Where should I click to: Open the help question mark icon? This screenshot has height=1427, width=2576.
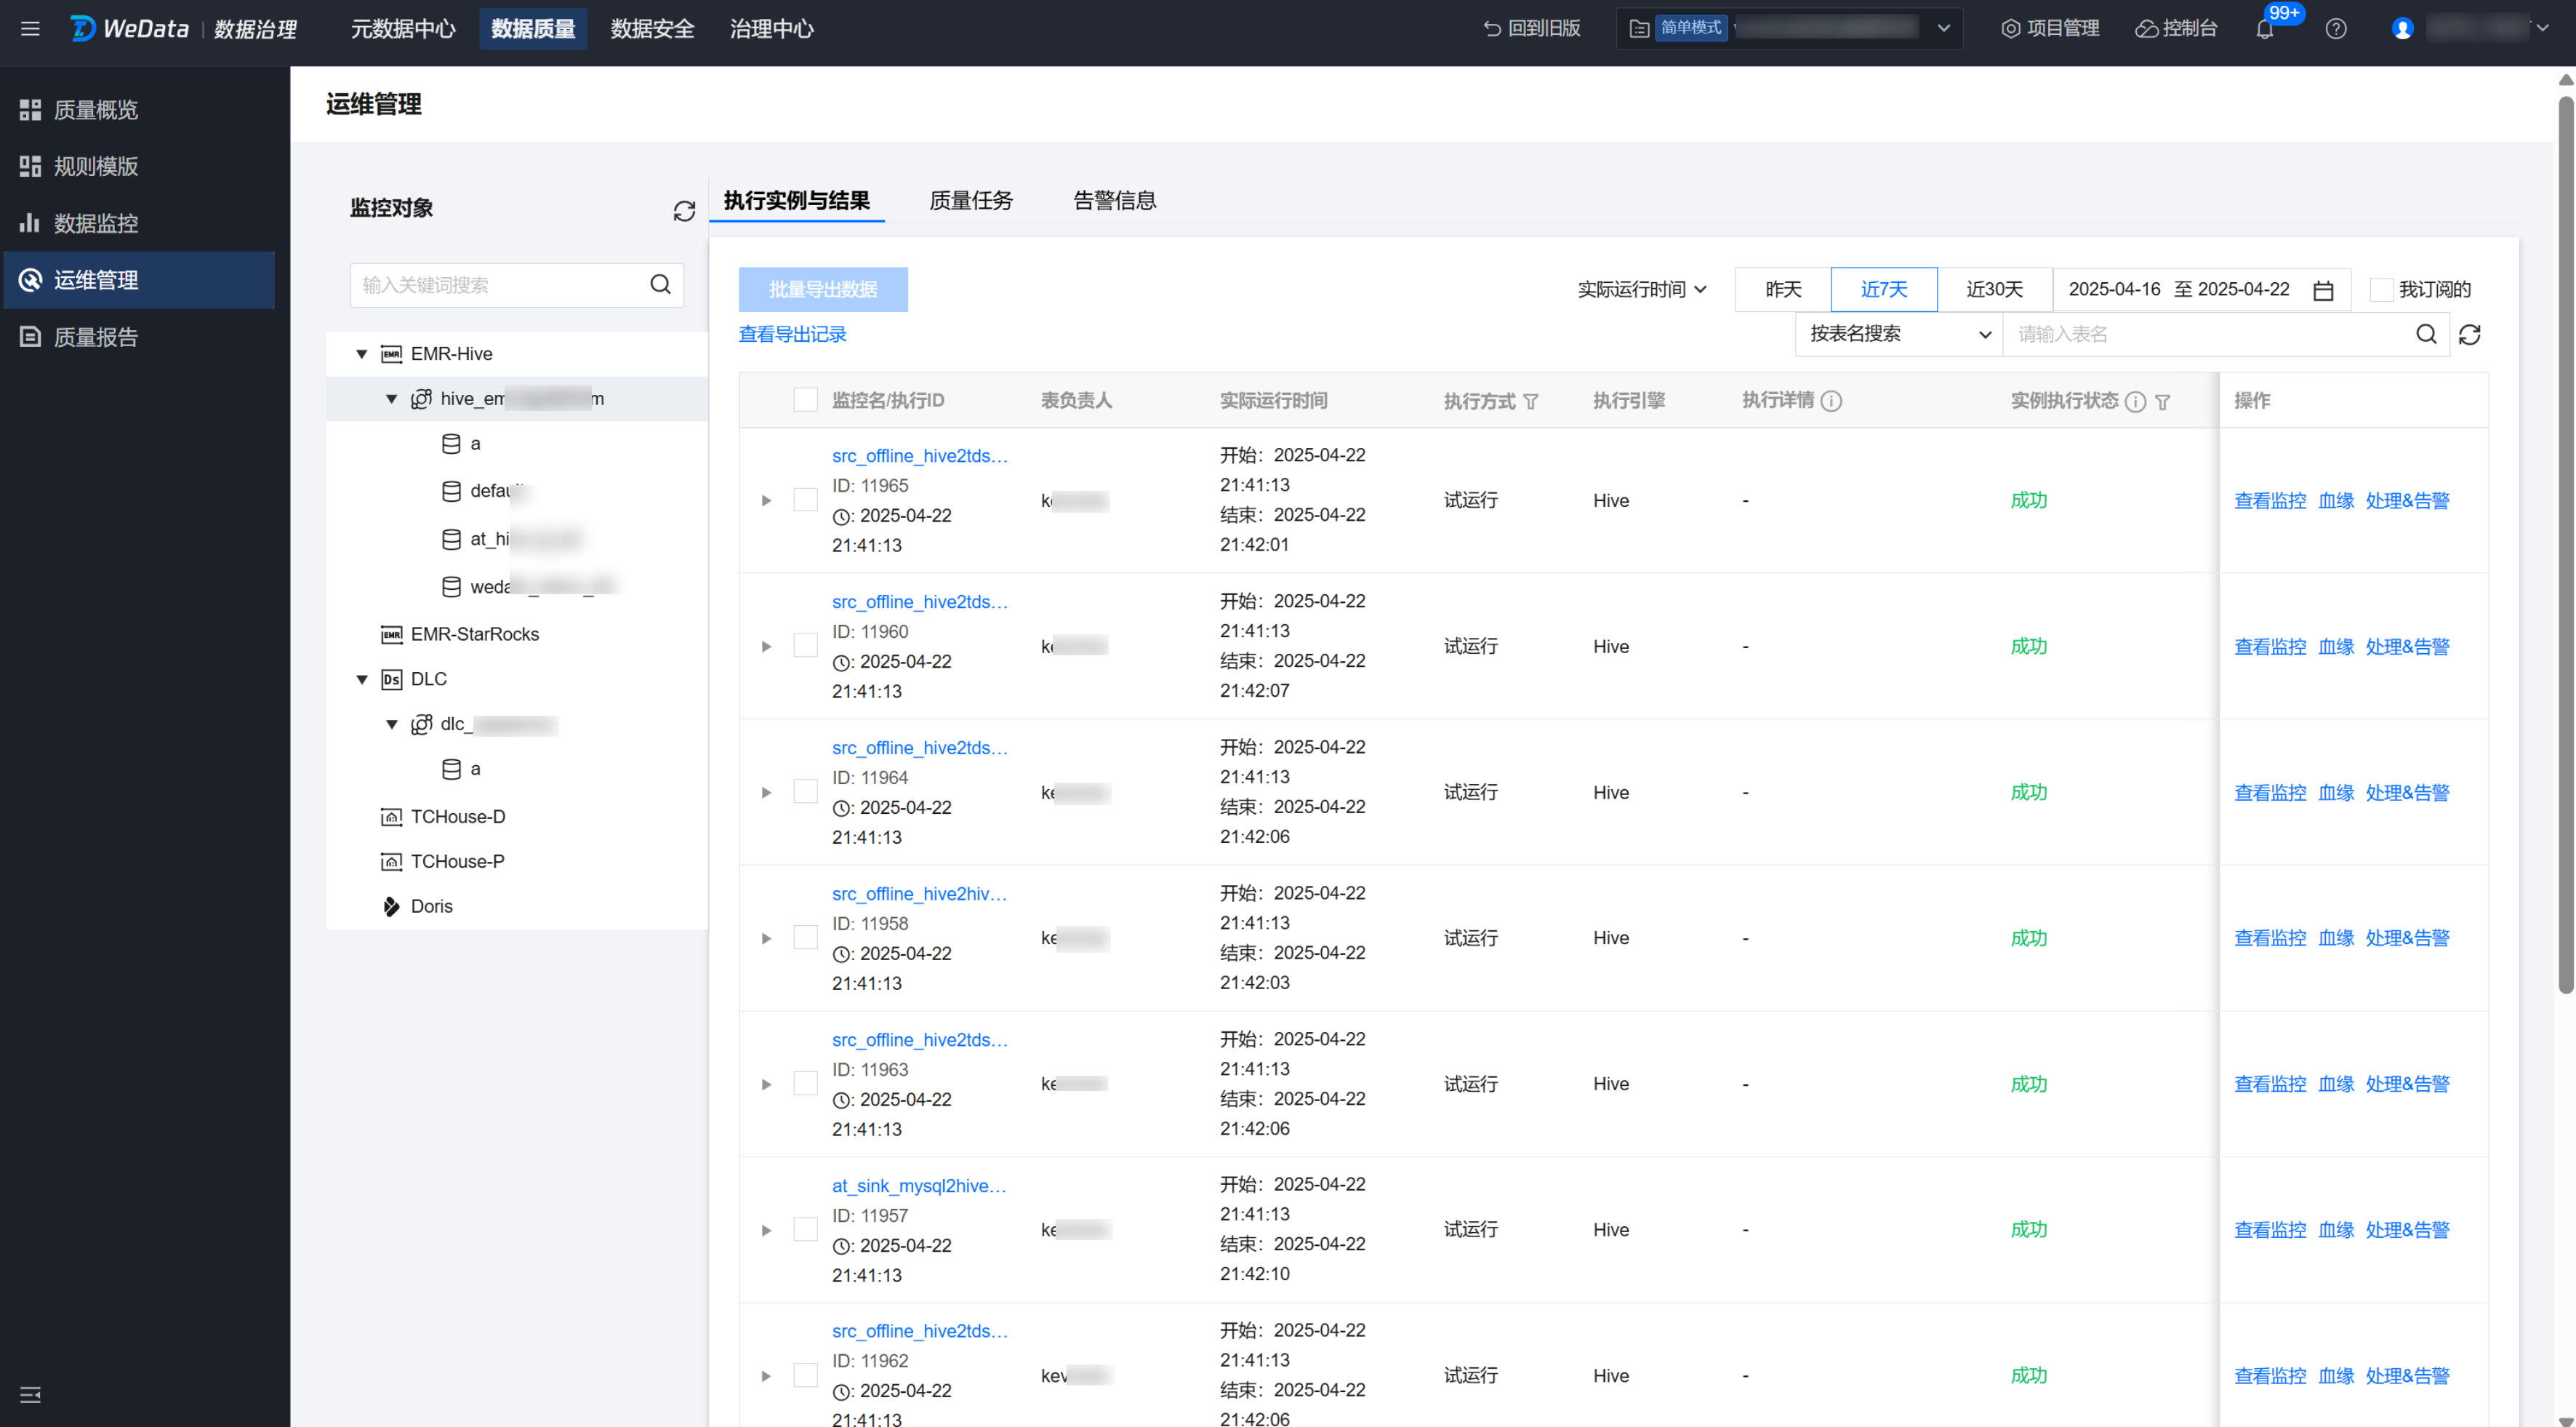click(x=2335, y=29)
